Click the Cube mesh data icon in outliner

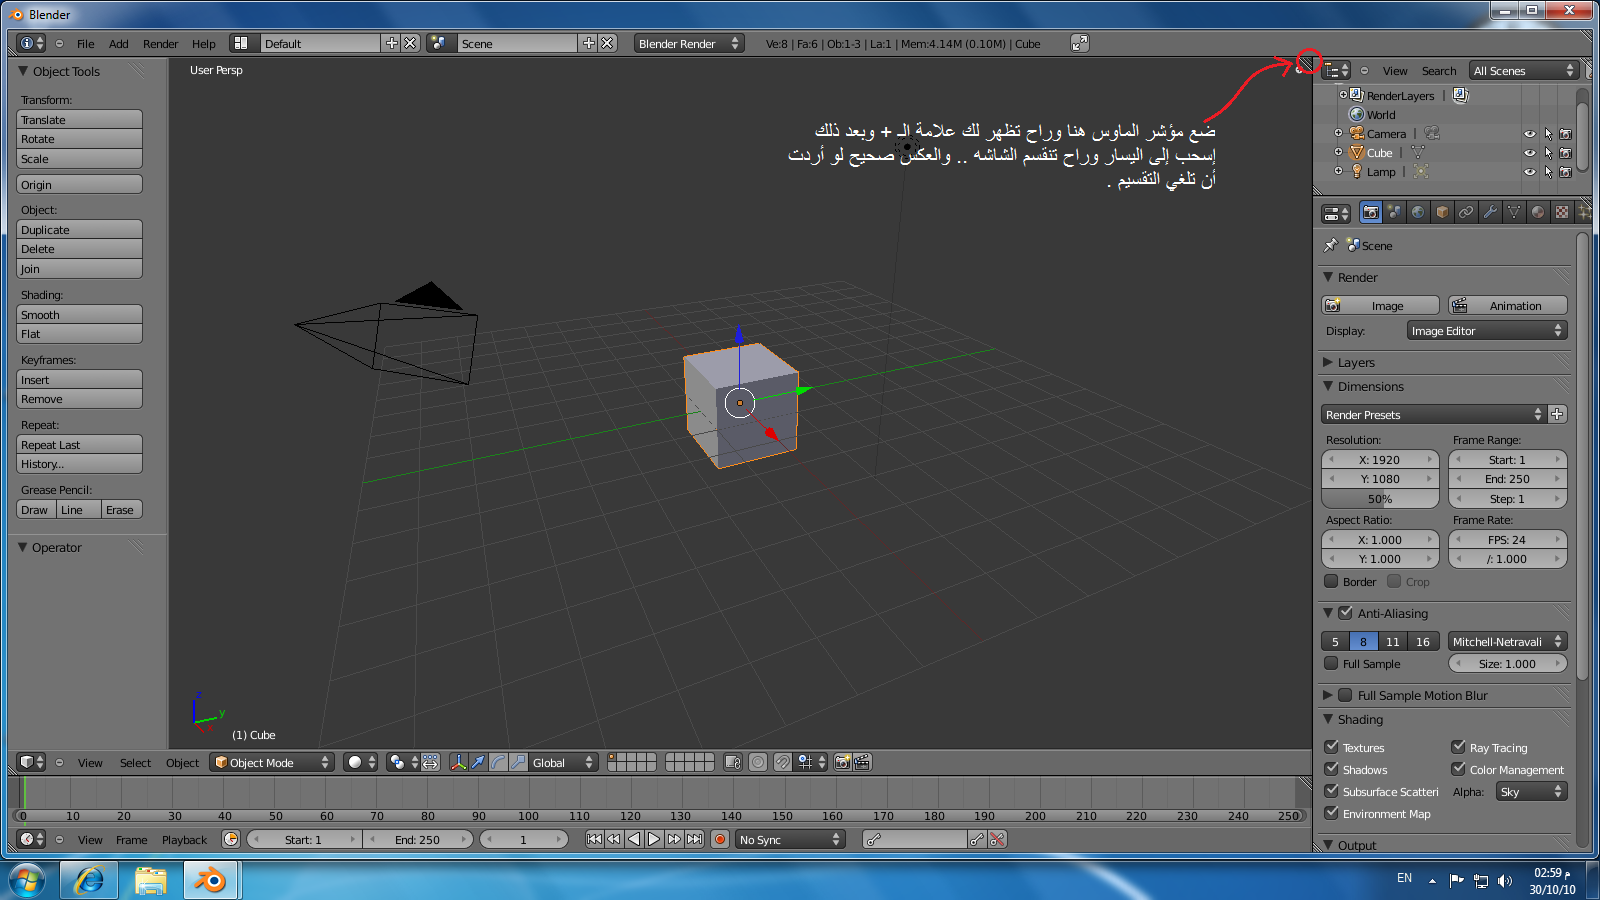click(x=1418, y=153)
